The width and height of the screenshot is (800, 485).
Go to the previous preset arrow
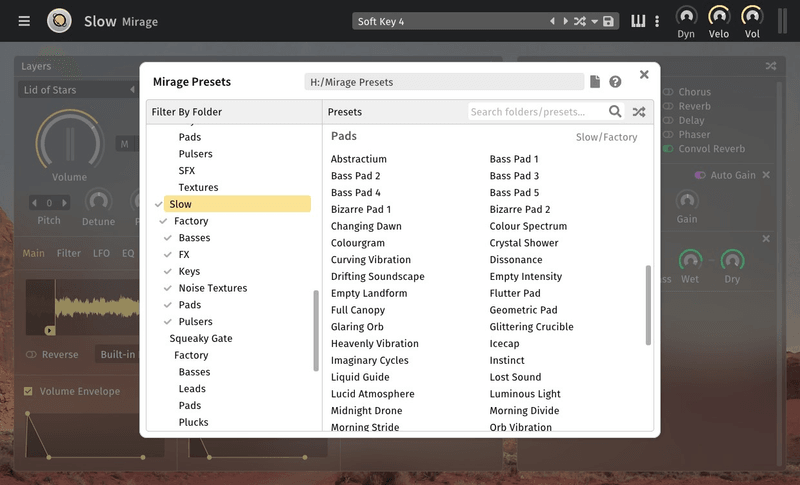tap(552, 22)
